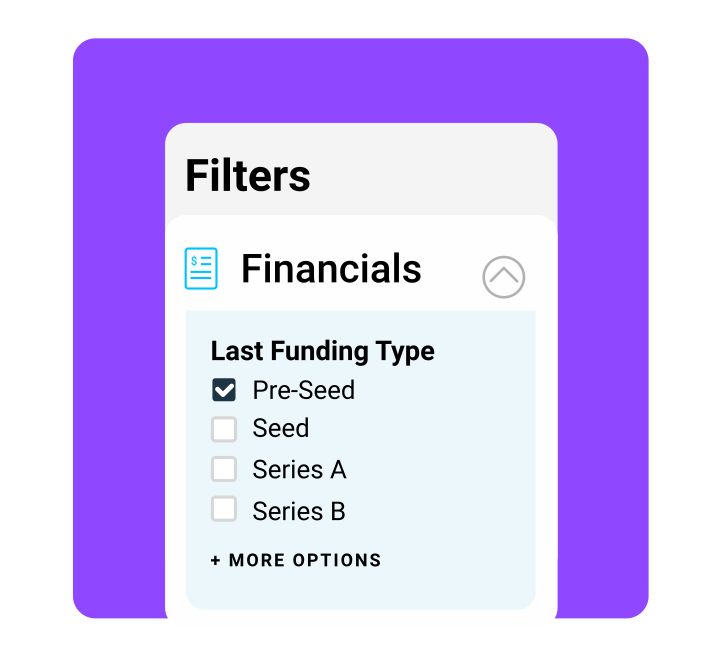Click the Last Funding Type heading
This screenshot has width=726, height=658.
click(x=322, y=351)
